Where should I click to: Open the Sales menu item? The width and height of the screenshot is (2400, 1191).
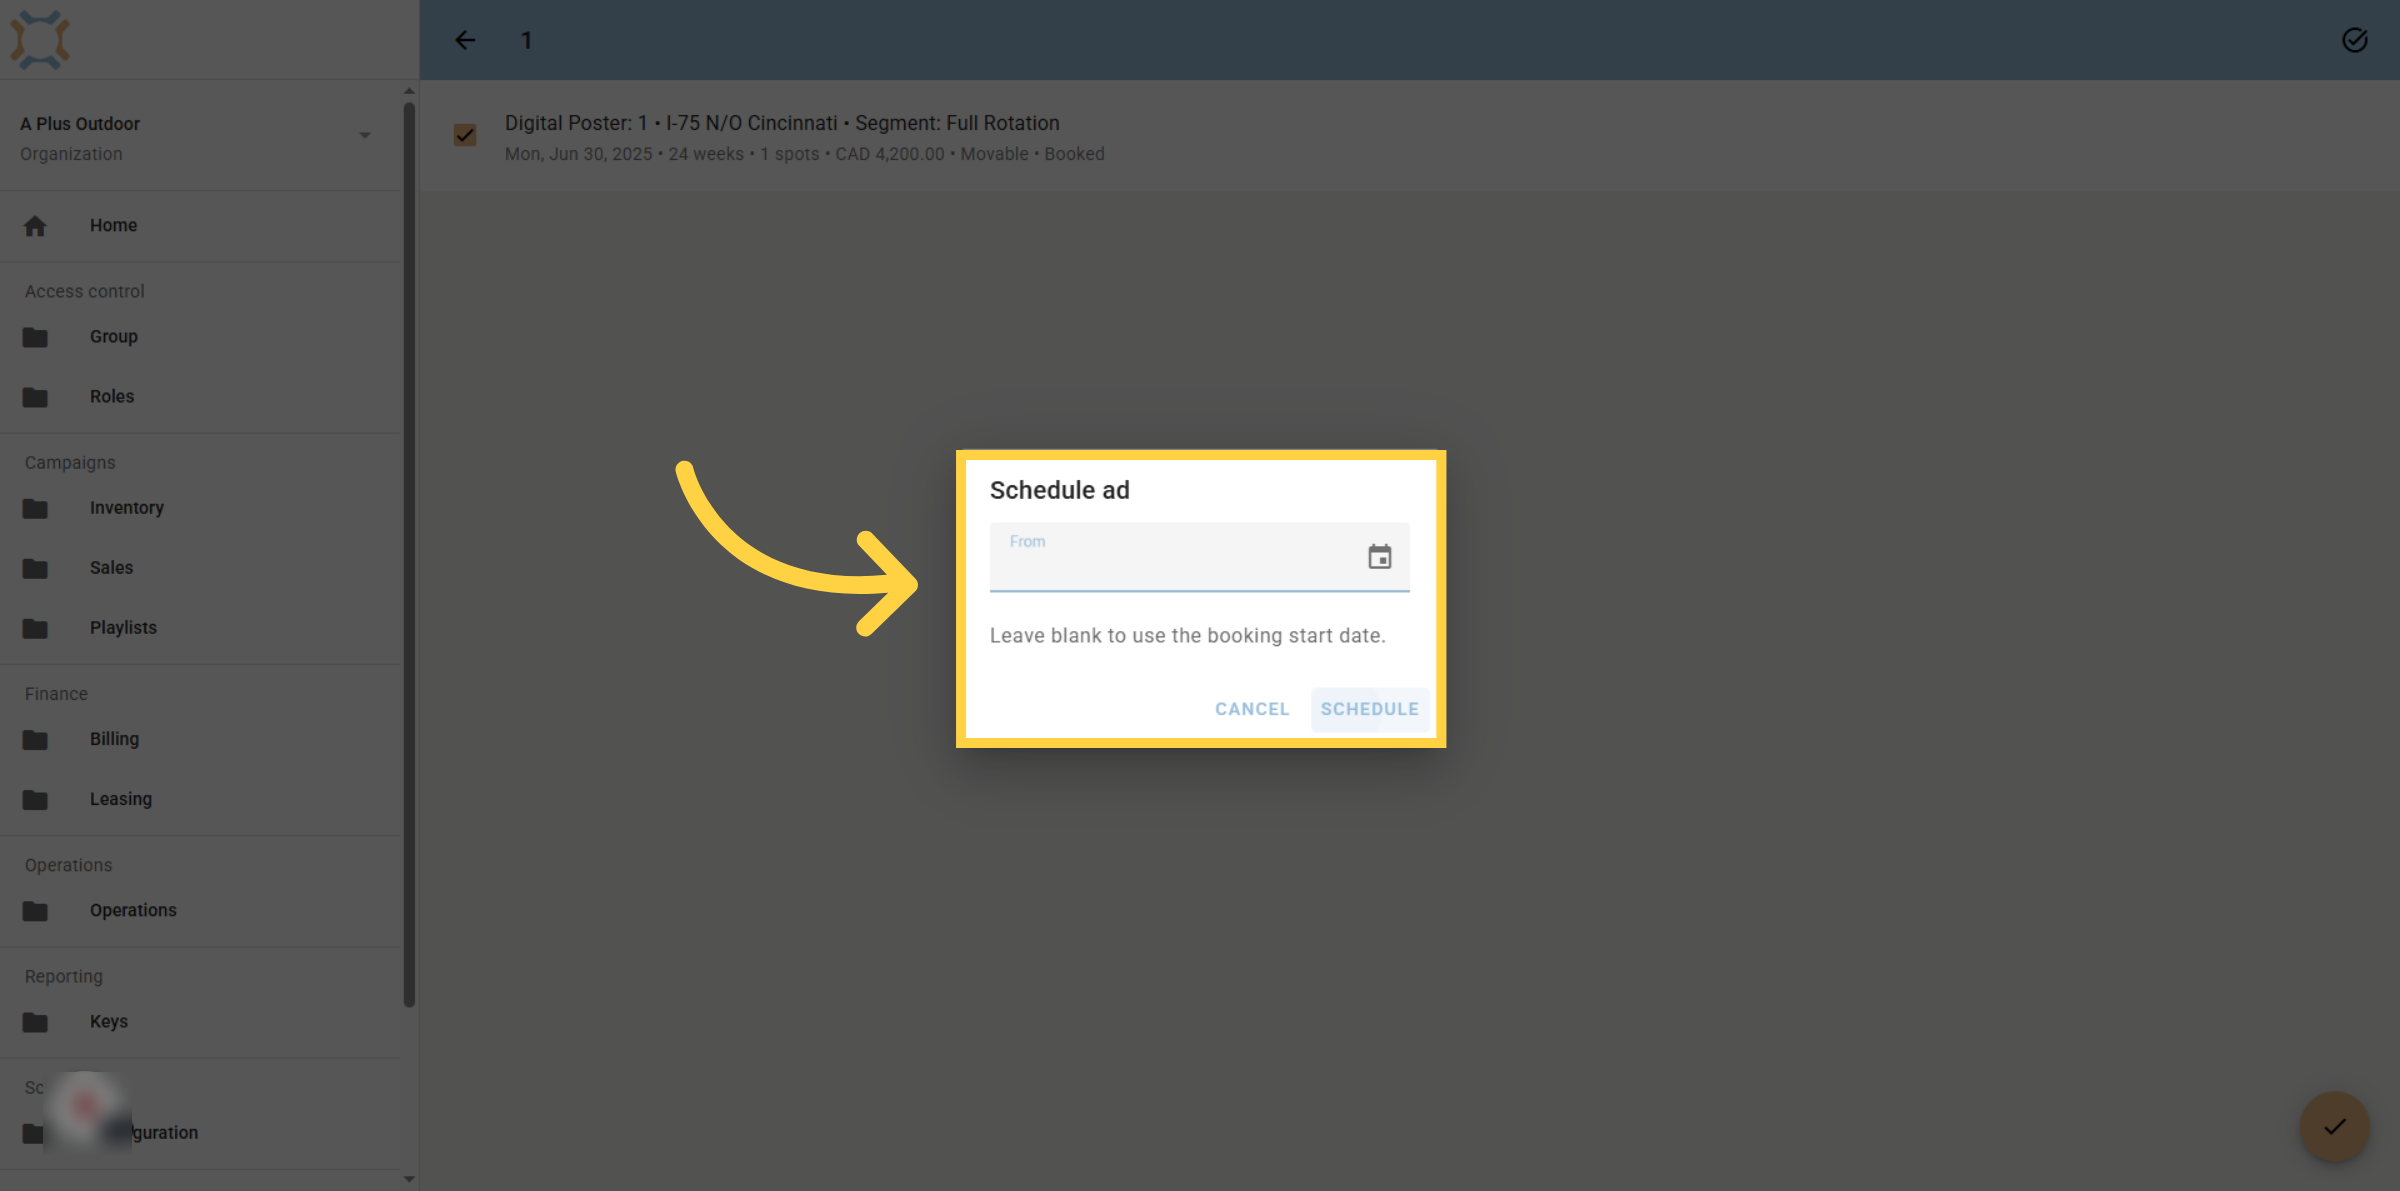[200, 568]
